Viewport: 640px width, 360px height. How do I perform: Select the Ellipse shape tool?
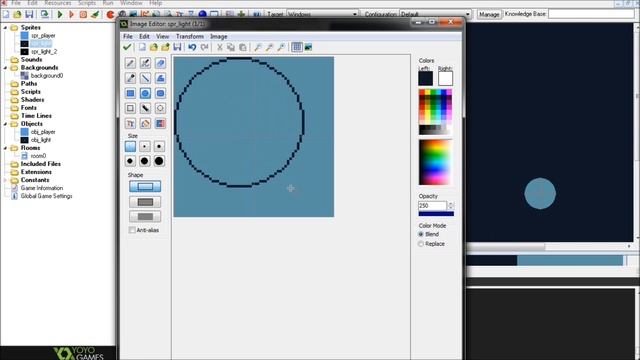pyautogui.click(x=145, y=93)
